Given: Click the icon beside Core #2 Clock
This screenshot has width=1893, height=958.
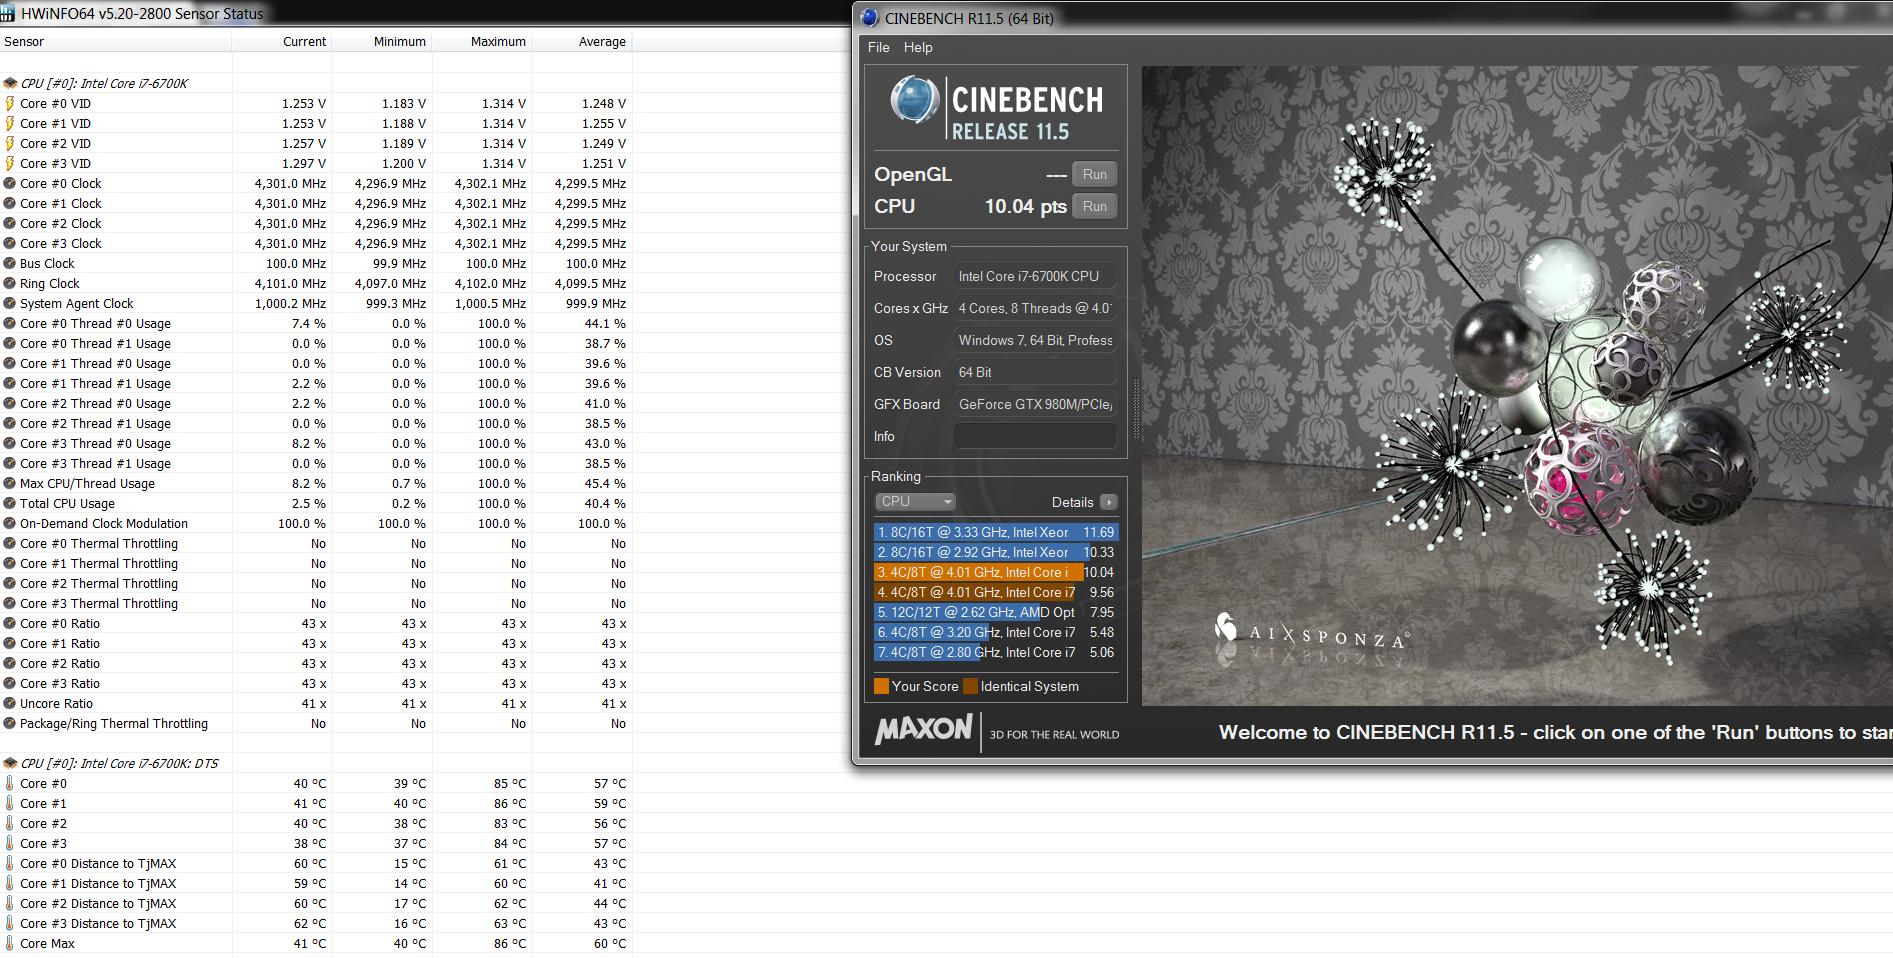Looking at the screenshot, I should (x=10, y=224).
